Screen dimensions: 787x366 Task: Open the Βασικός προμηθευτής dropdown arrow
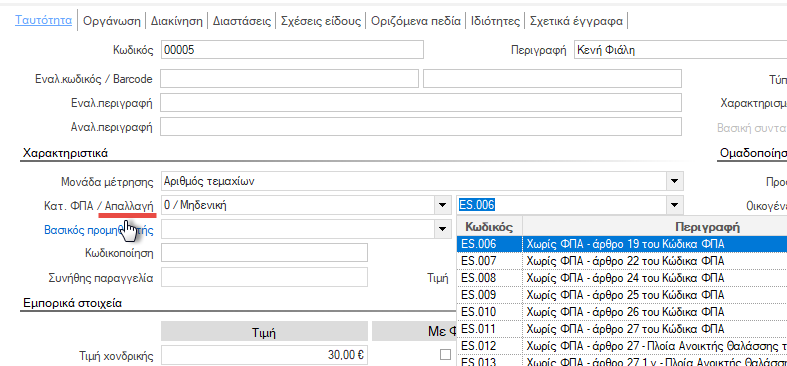(x=442, y=229)
